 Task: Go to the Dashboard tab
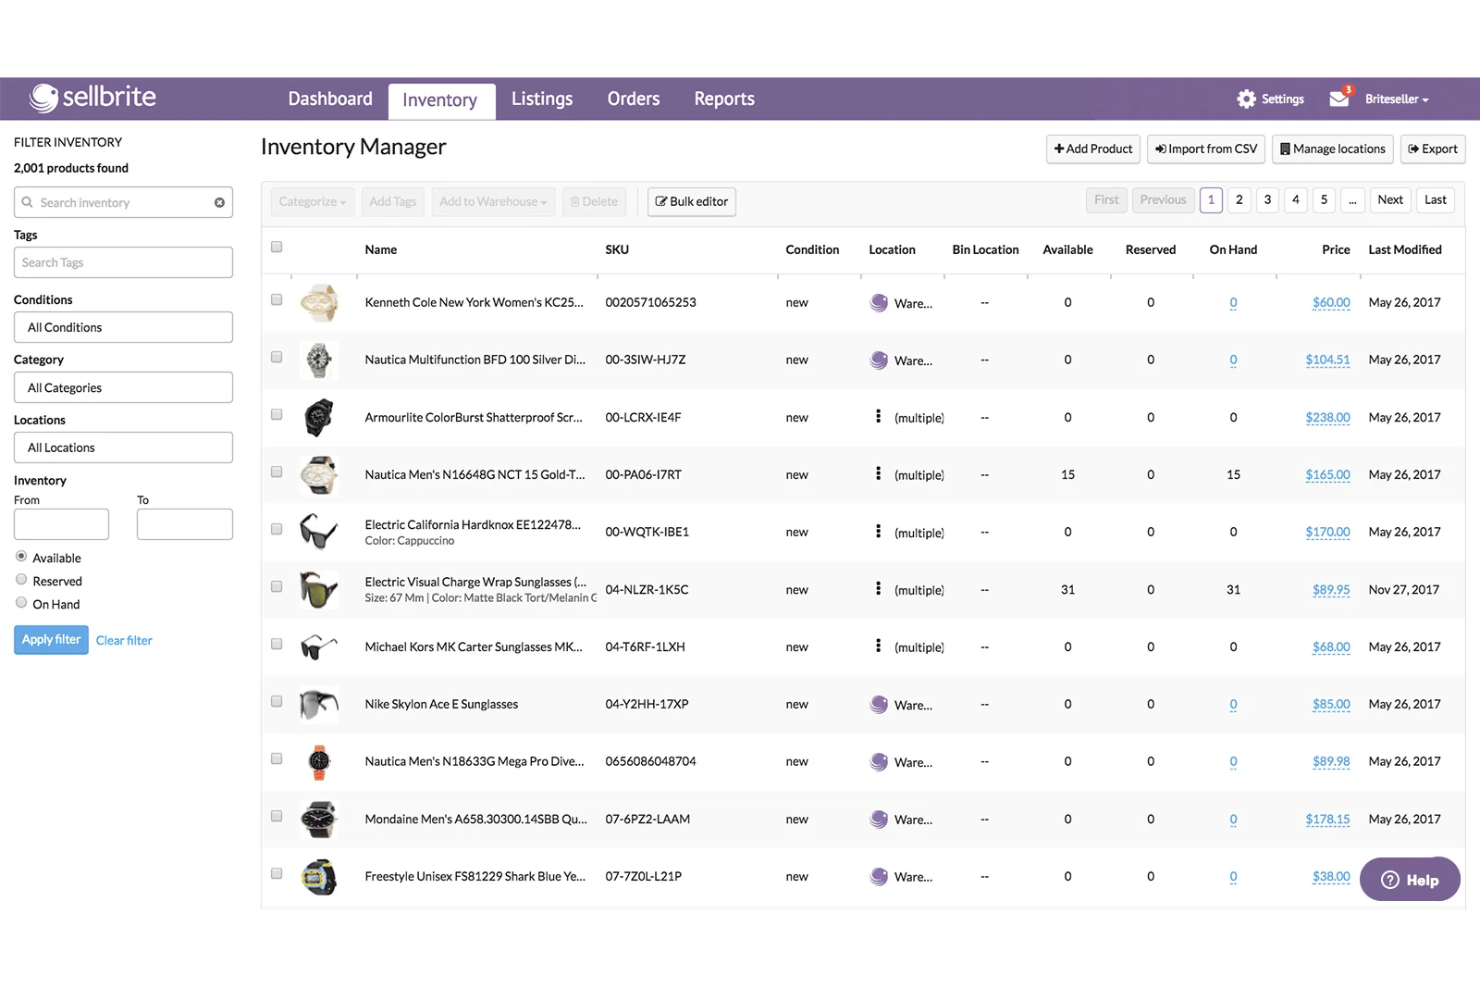click(330, 99)
